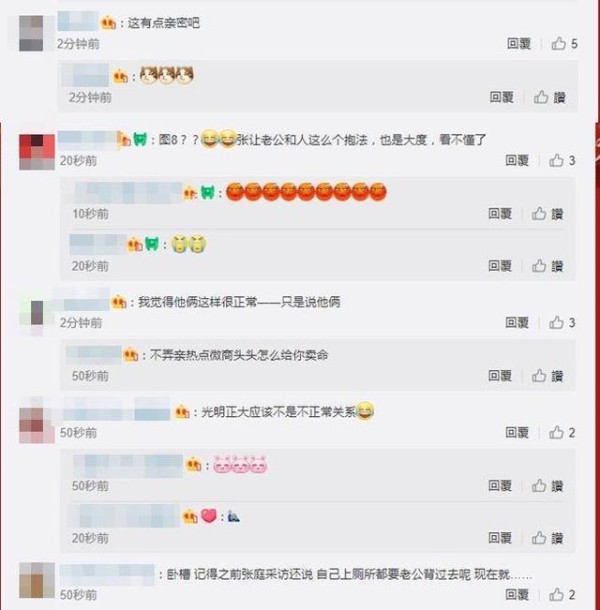Viewport: 600px width, 610px height.
Task: Like the comment '光明正大应该不是不正常关系'
Action: point(562,433)
